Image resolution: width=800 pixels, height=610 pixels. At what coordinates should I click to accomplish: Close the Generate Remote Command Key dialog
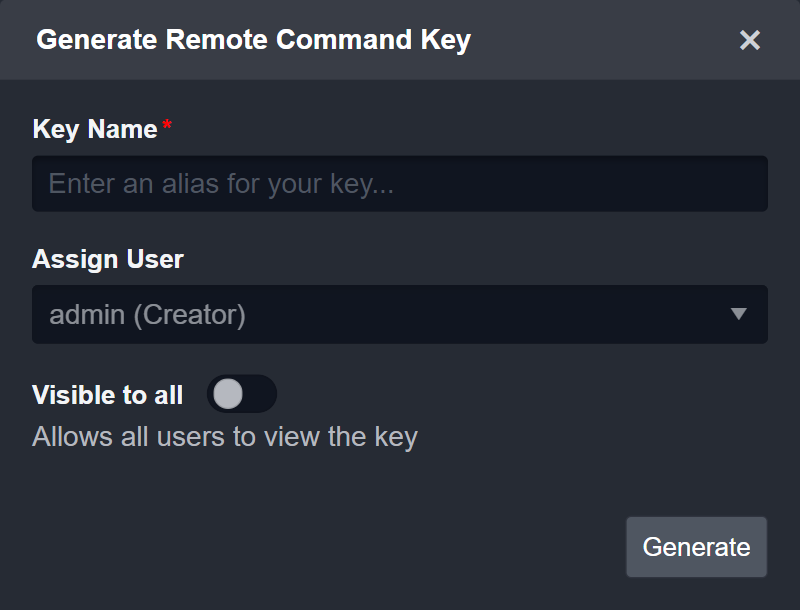(750, 40)
